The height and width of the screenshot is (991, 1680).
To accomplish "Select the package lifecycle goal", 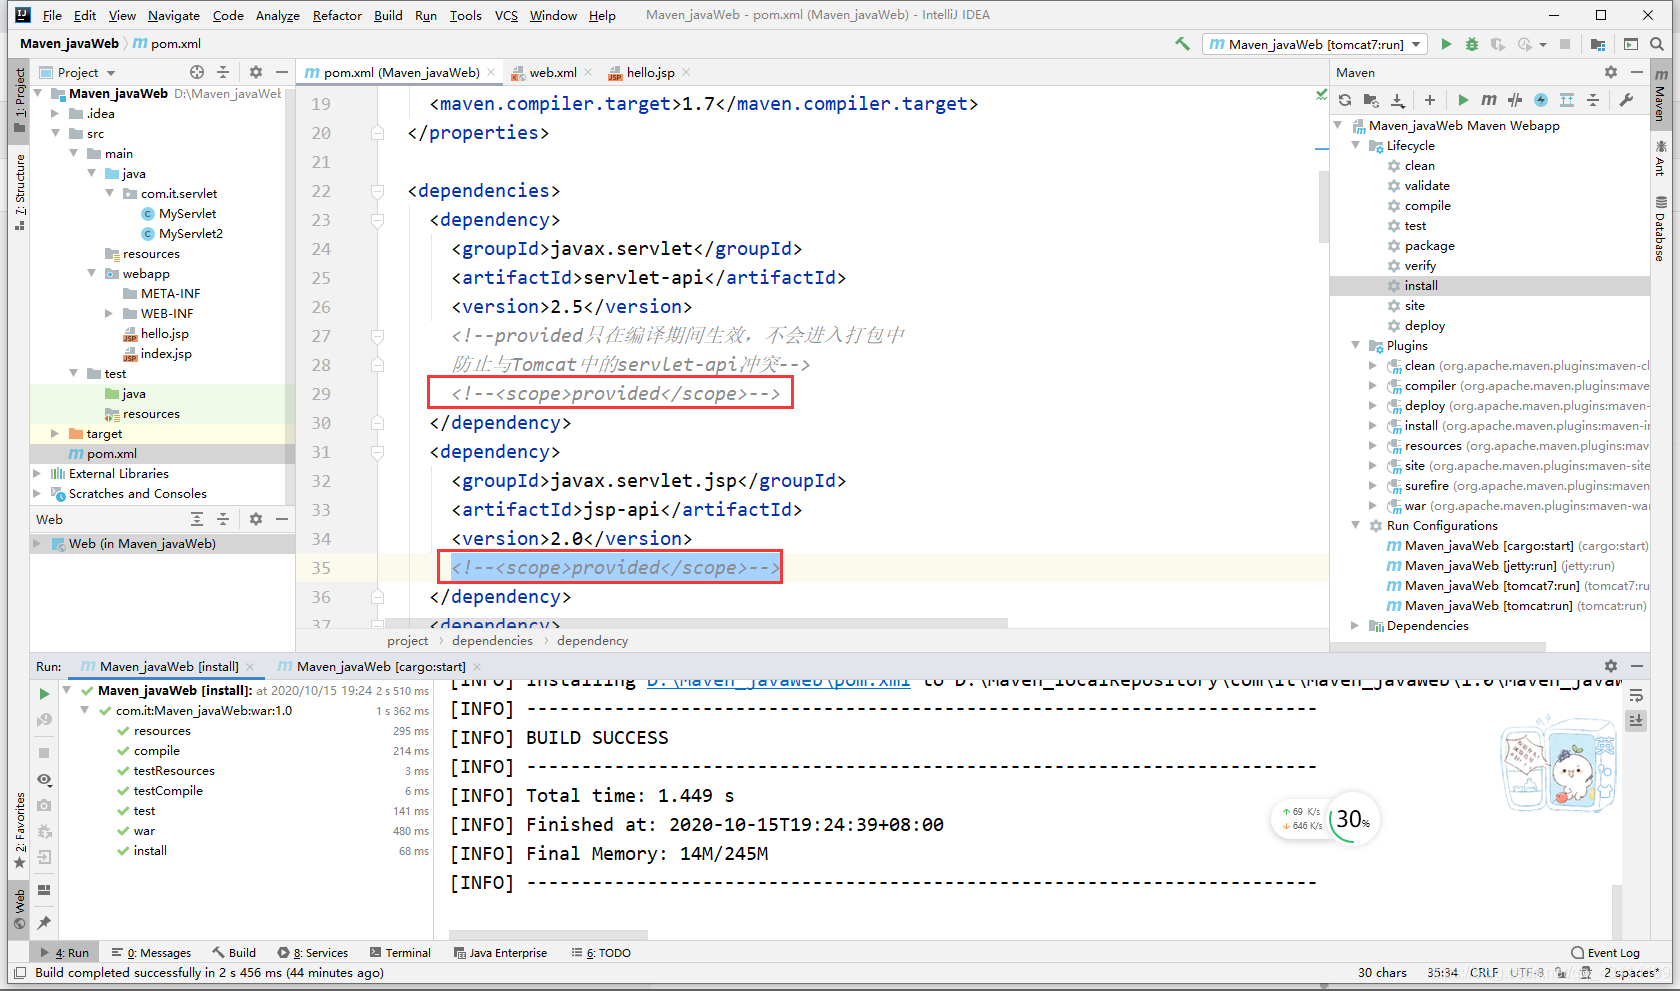I will click(x=1429, y=246).
